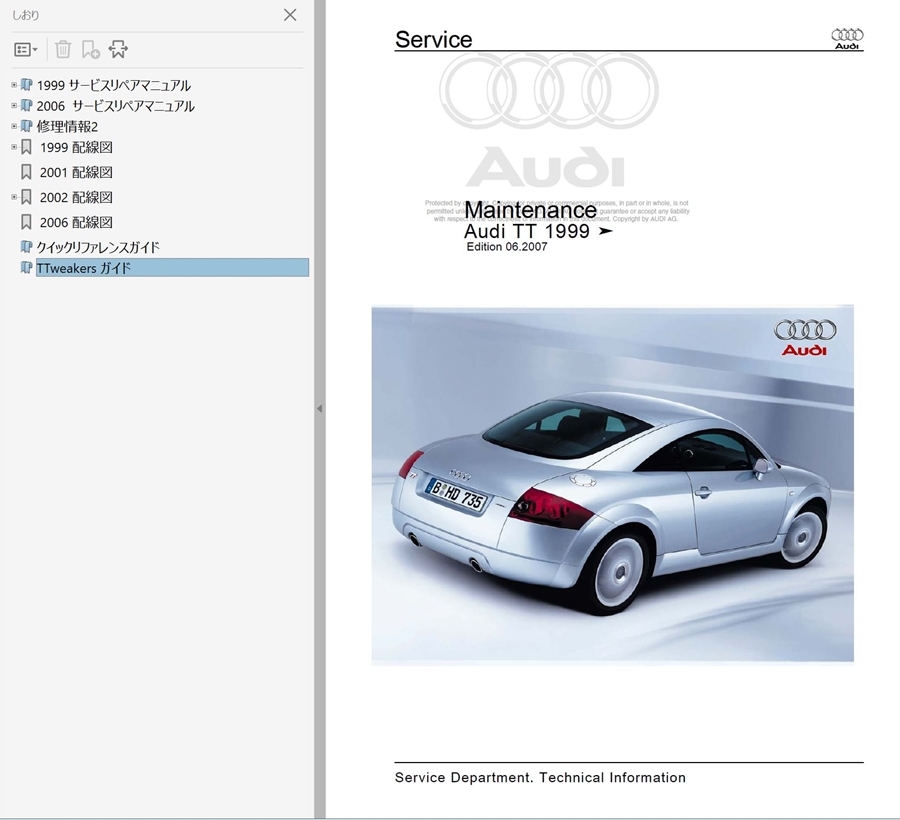Collapse the side panel using the divider arrow
Screen dimensions: 900x820
[320, 409]
